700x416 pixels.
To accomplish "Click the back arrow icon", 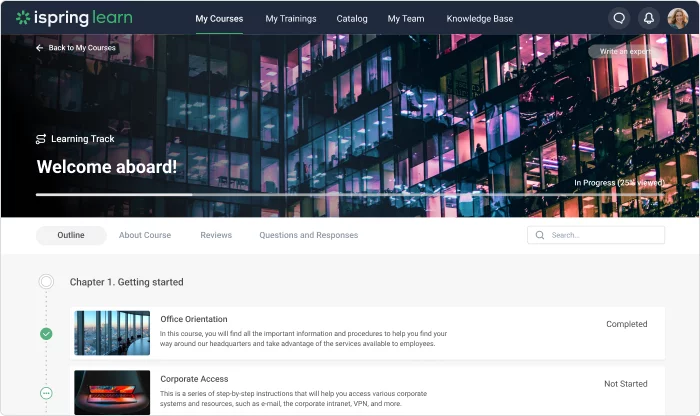I will [x=40, y=48].
